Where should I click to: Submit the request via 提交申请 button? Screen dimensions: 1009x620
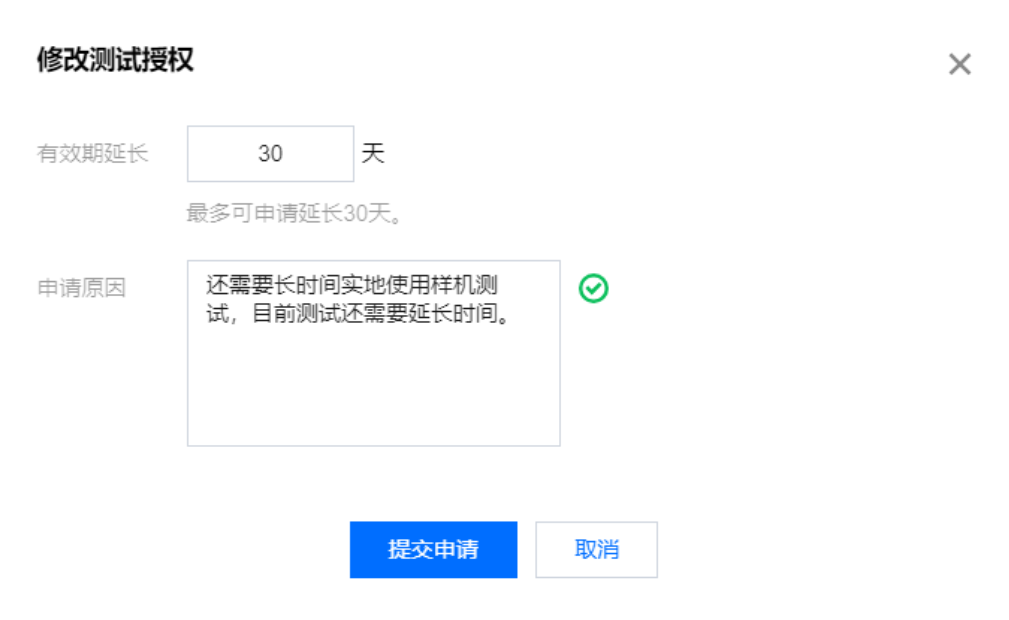433,549
